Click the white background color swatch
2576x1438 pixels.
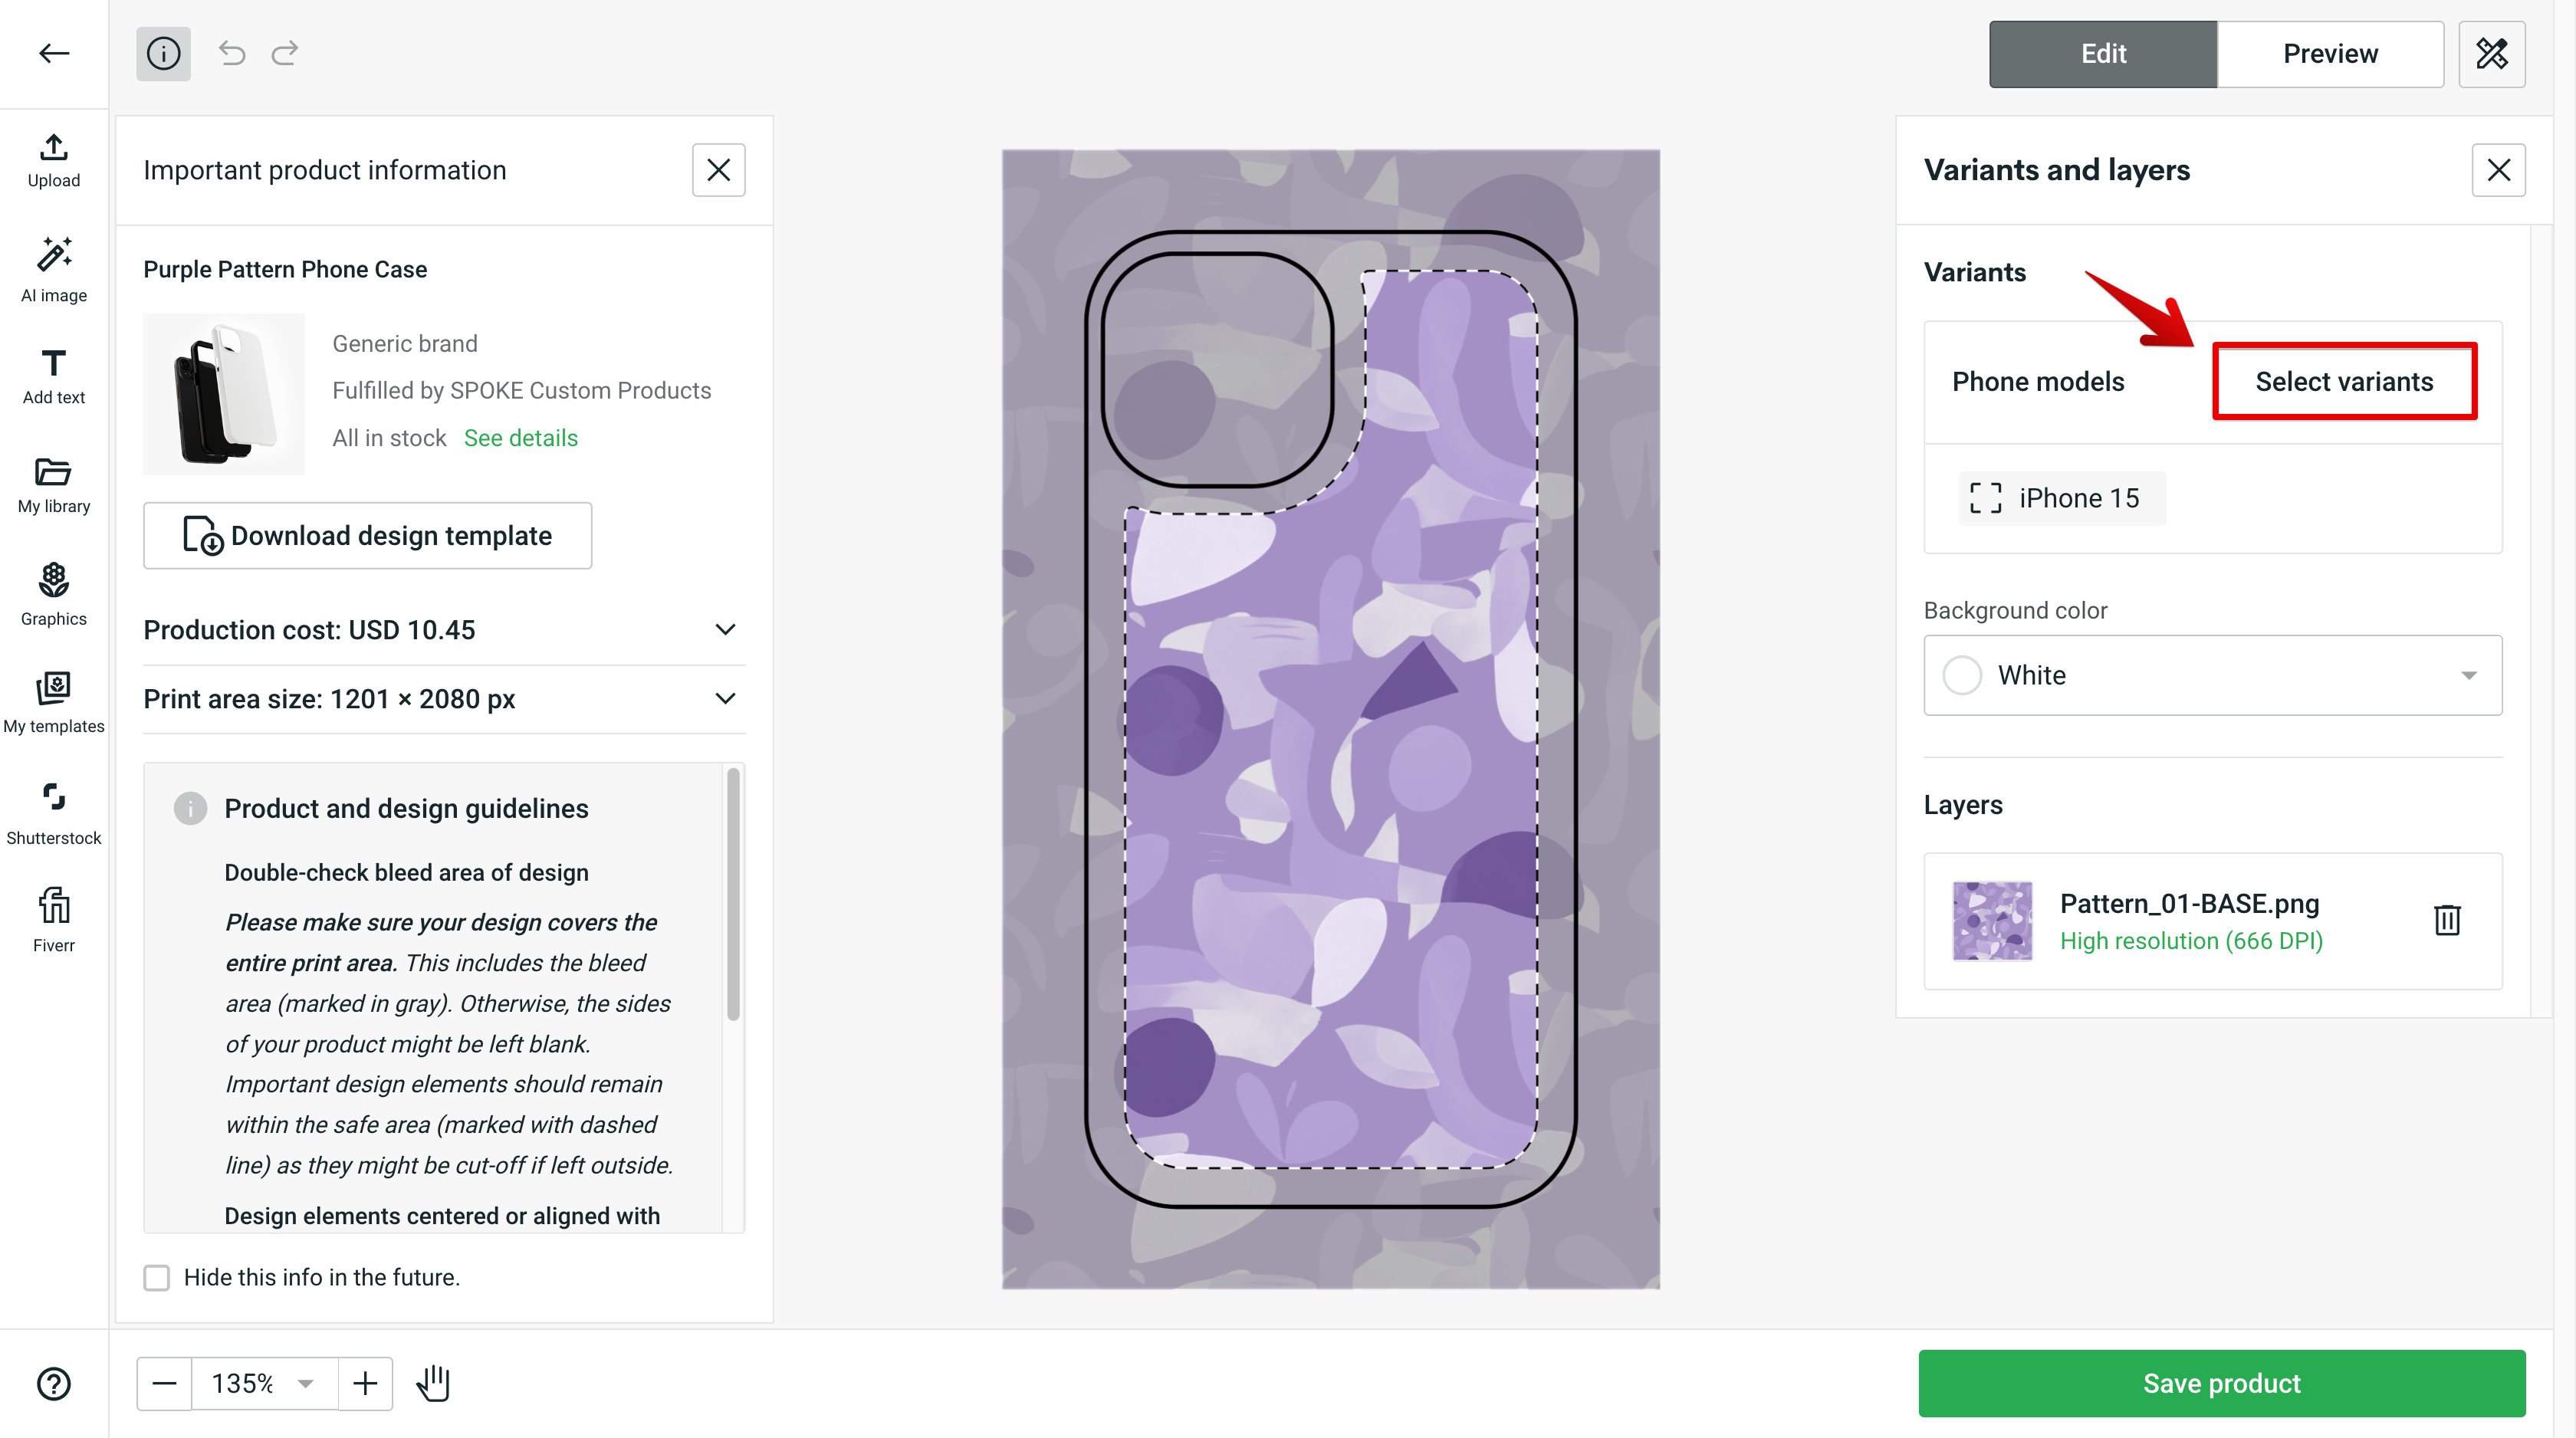pyautogui.click(x=1961, y=675)
